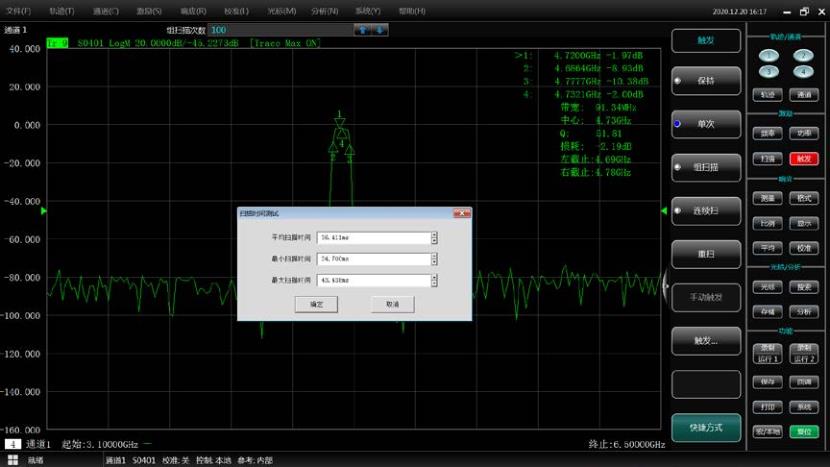Viewport: 830px width, 467px height.
Task: Choose 连续扫 continuous sweep mode
Action: click(705, 211)
